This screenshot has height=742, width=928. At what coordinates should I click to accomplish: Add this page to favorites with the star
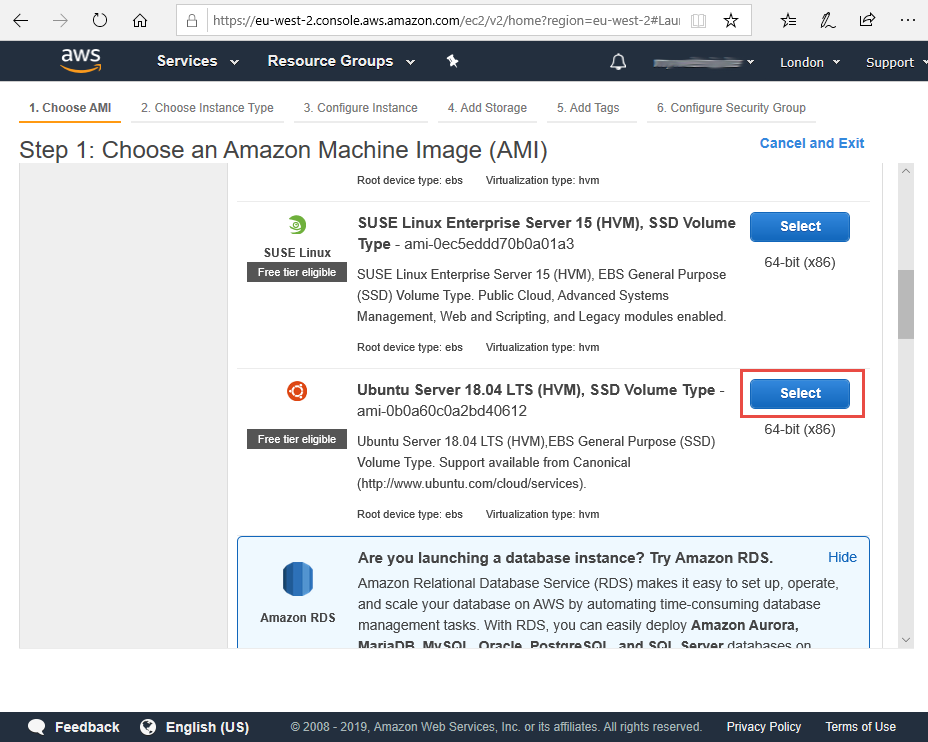(x=731, y=21)
